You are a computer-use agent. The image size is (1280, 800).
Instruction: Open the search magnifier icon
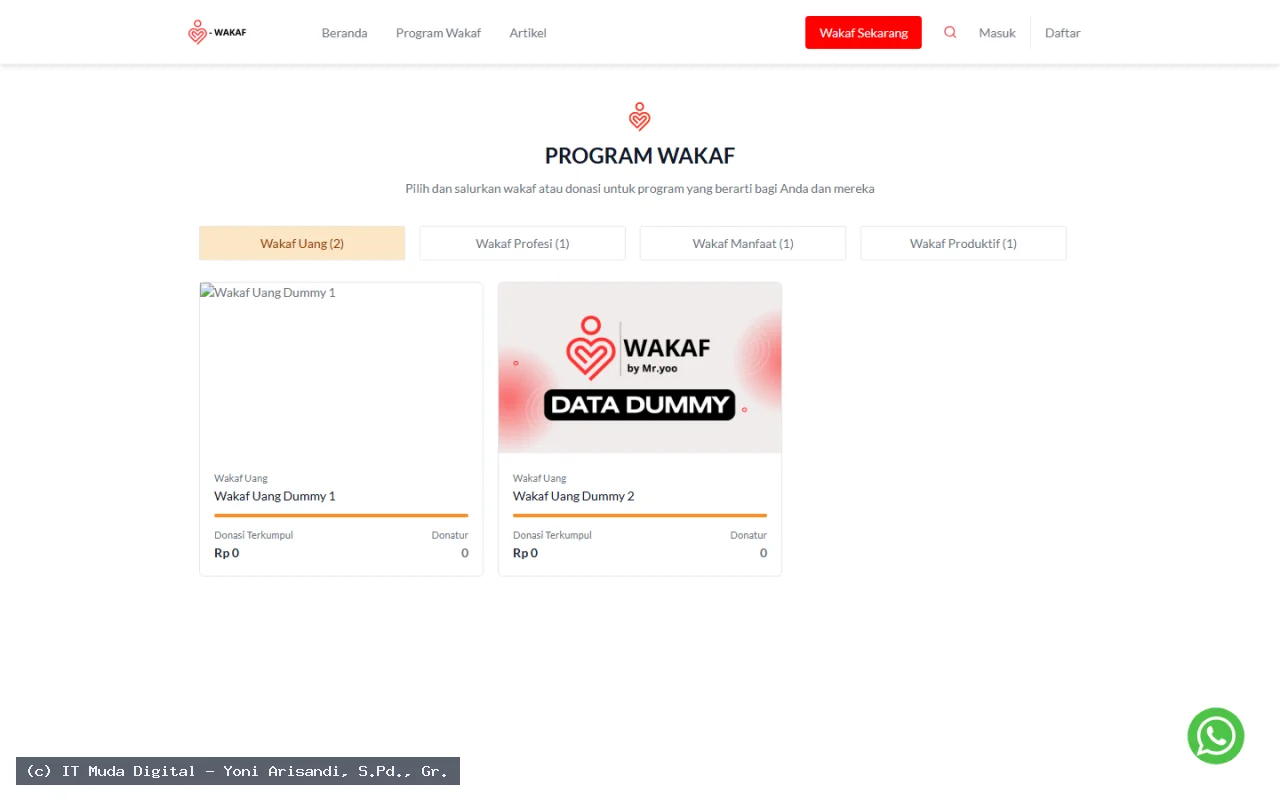pos(950,32)
